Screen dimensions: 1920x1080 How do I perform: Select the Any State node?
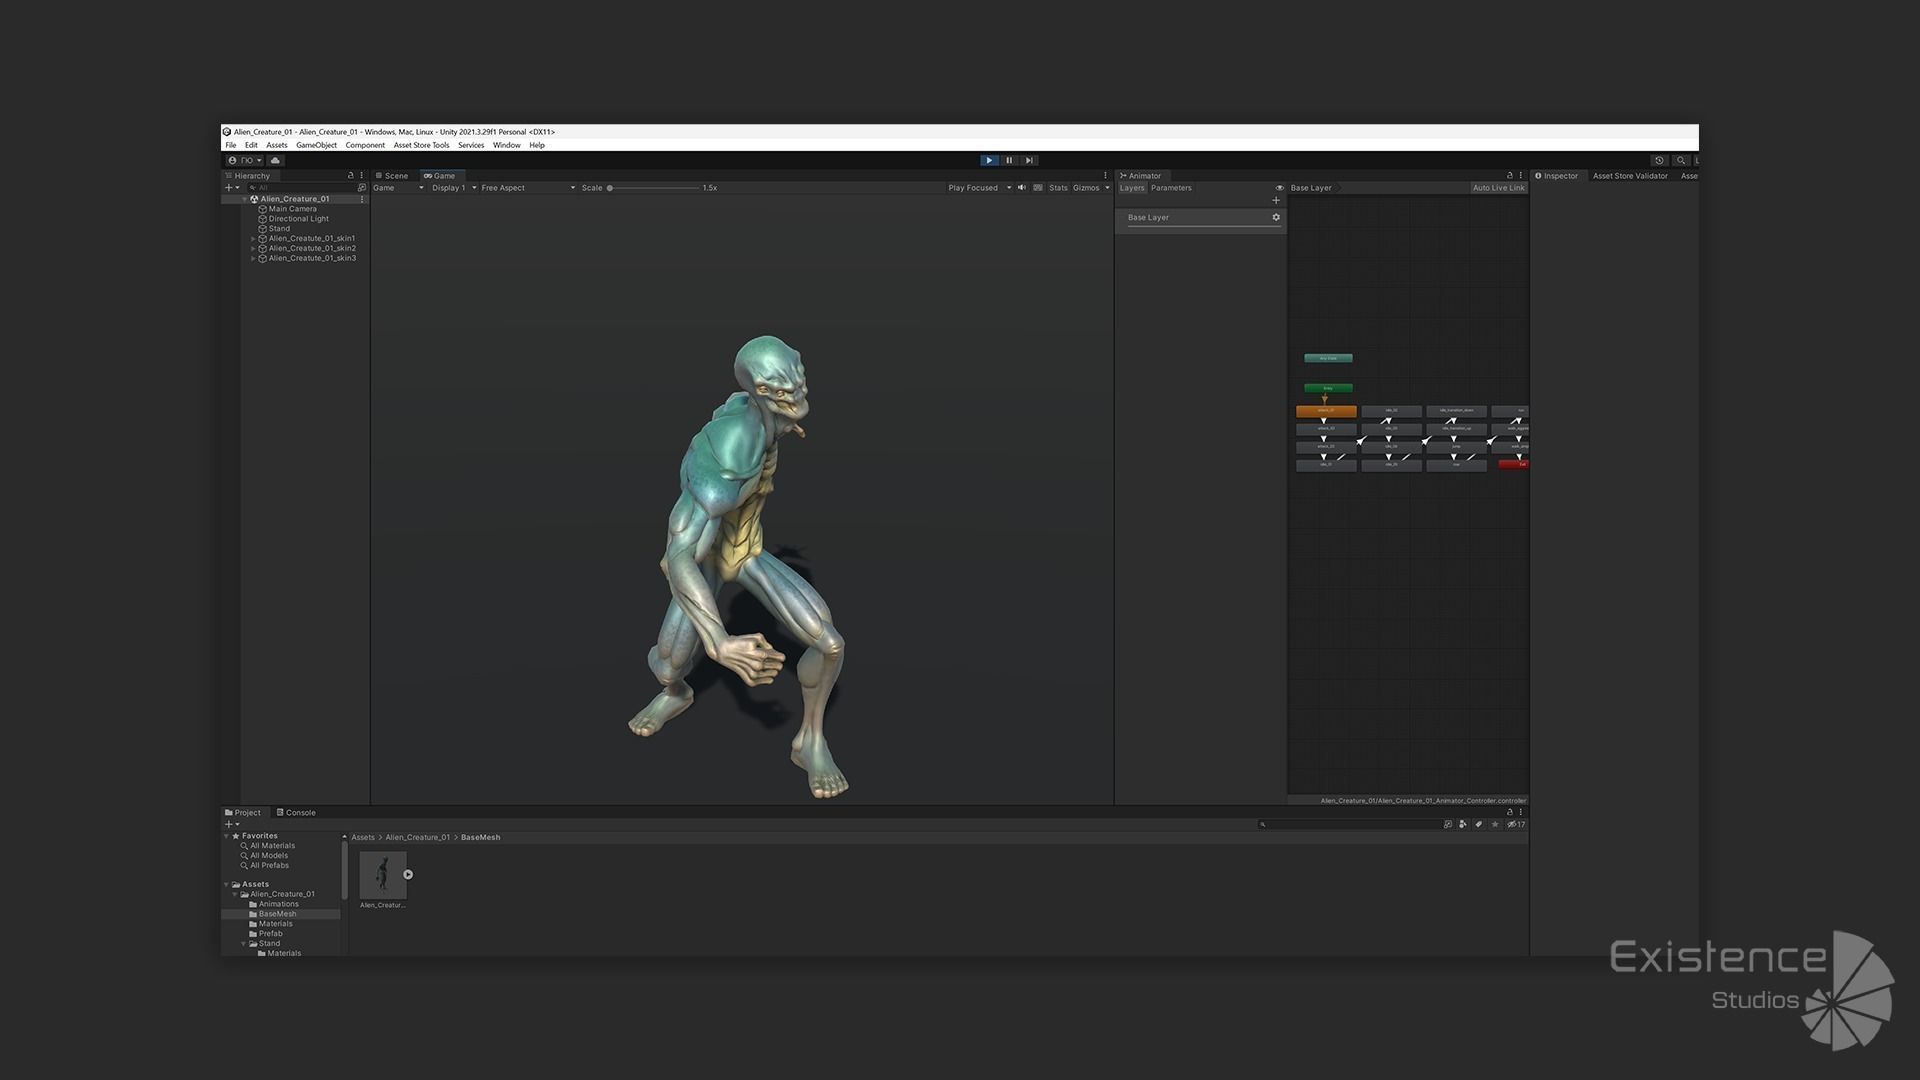1328,358
